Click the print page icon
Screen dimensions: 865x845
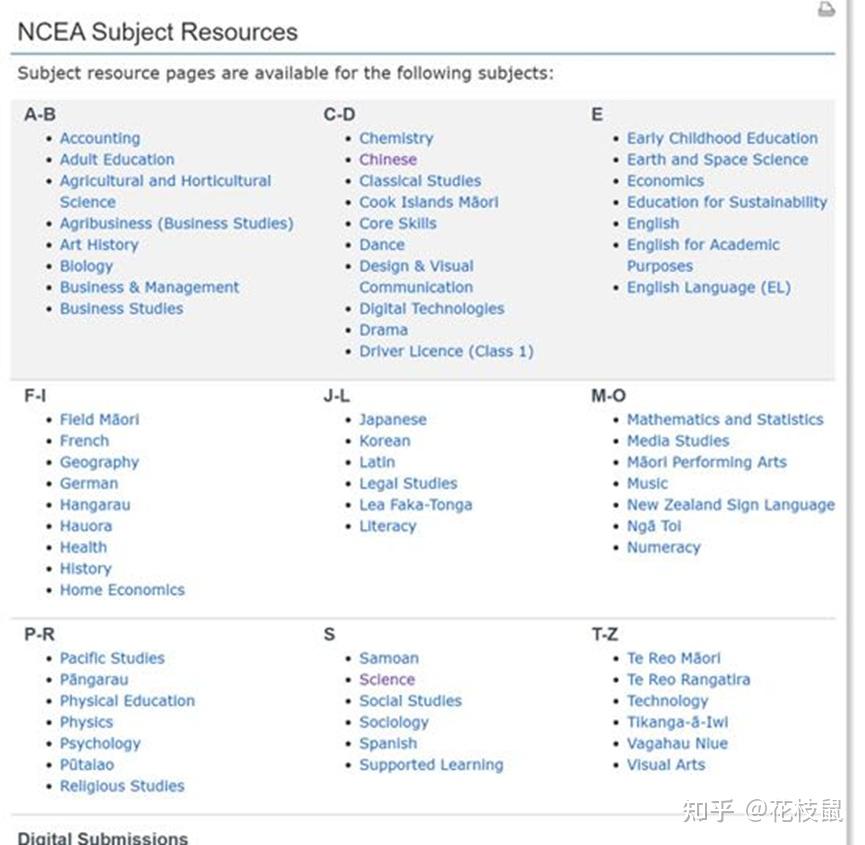point(826,10)
